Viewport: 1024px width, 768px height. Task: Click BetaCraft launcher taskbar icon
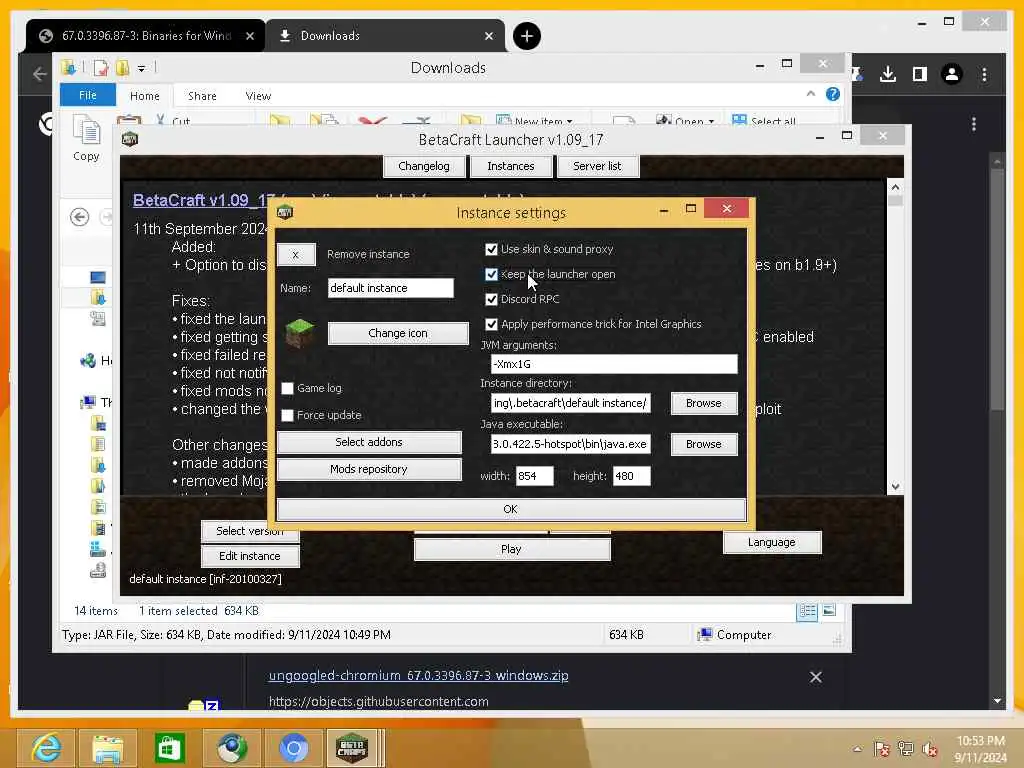pos(353,748)
